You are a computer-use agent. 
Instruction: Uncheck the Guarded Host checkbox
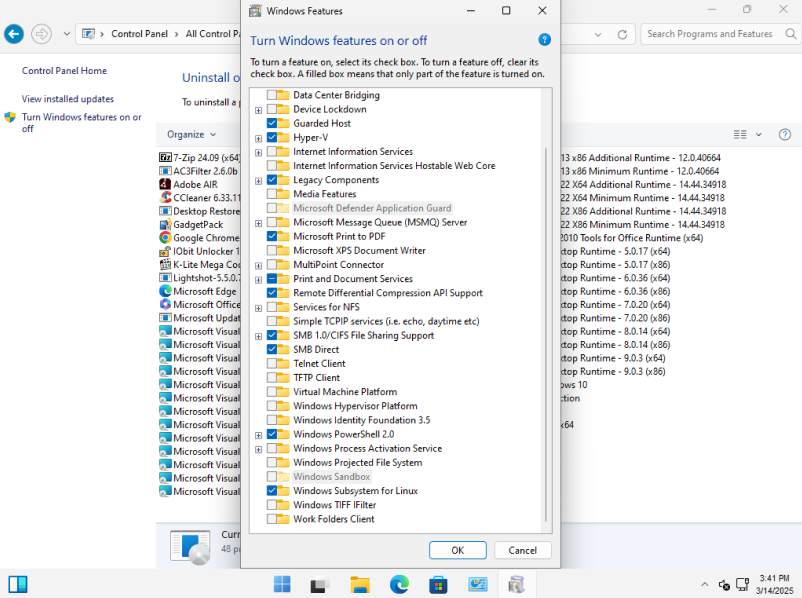[272, 123]
